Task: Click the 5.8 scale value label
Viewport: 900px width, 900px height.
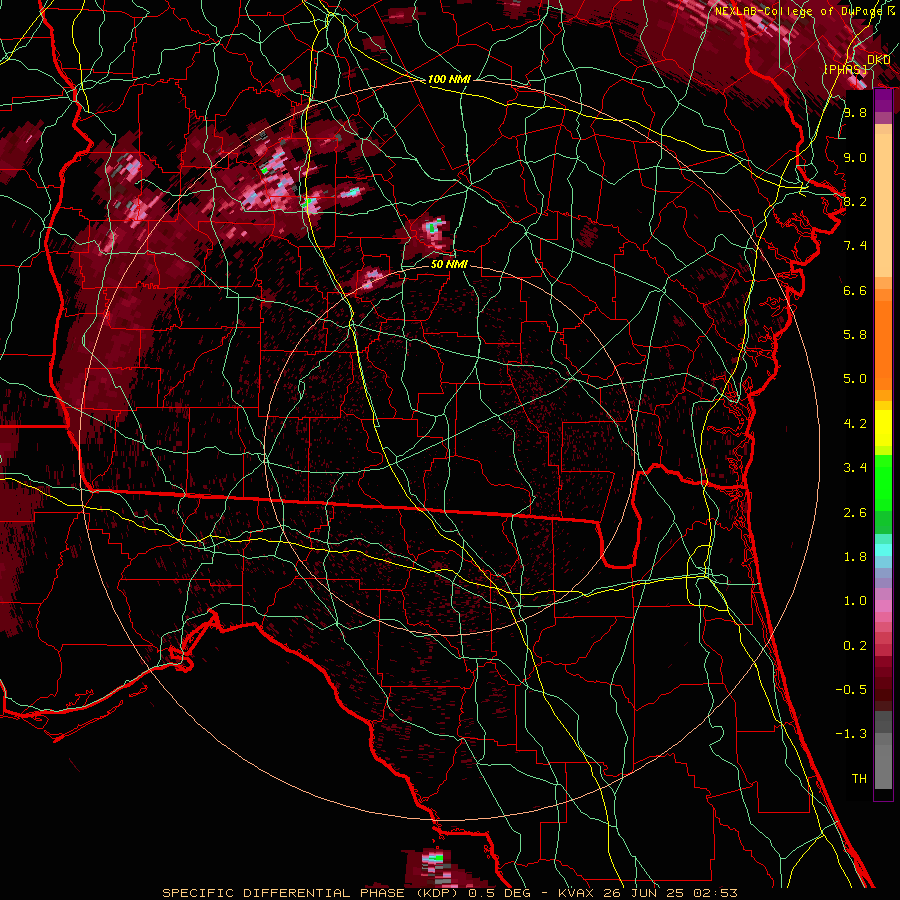Action: (x=855, y=335)
